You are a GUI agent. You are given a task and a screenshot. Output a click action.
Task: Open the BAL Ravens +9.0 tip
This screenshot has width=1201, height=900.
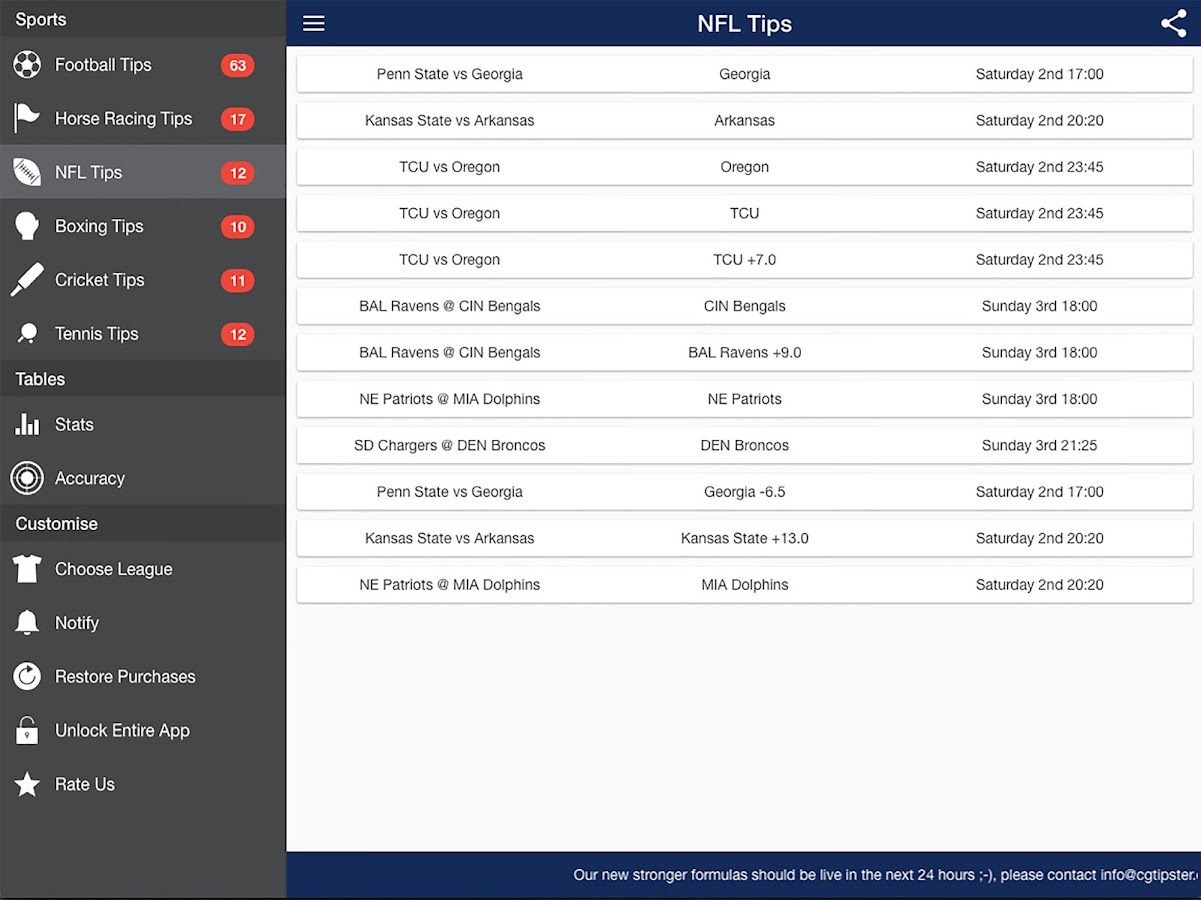745,352
